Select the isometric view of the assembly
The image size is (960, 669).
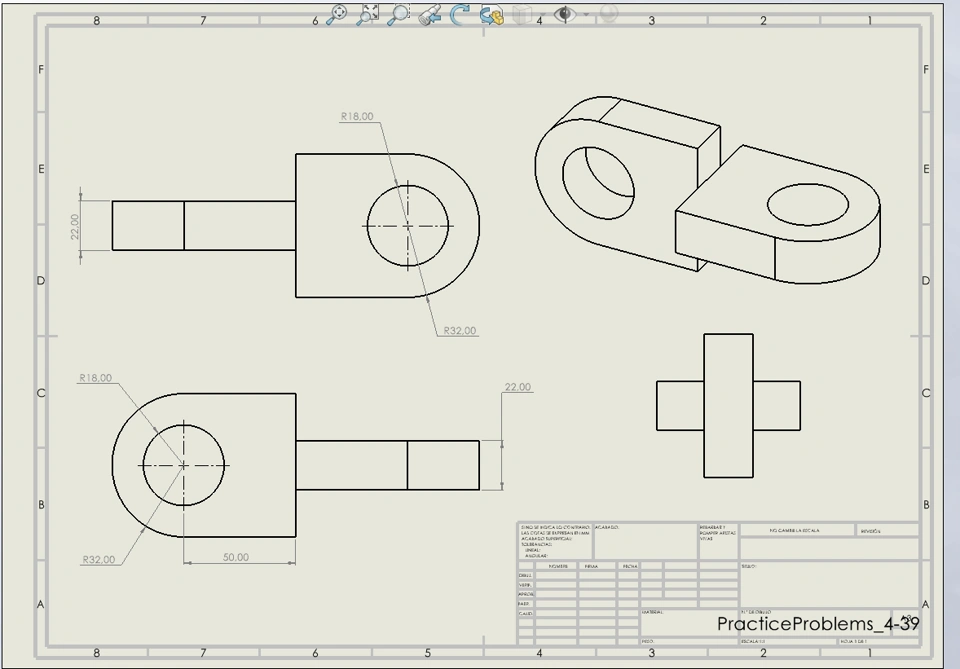(707, 190)
